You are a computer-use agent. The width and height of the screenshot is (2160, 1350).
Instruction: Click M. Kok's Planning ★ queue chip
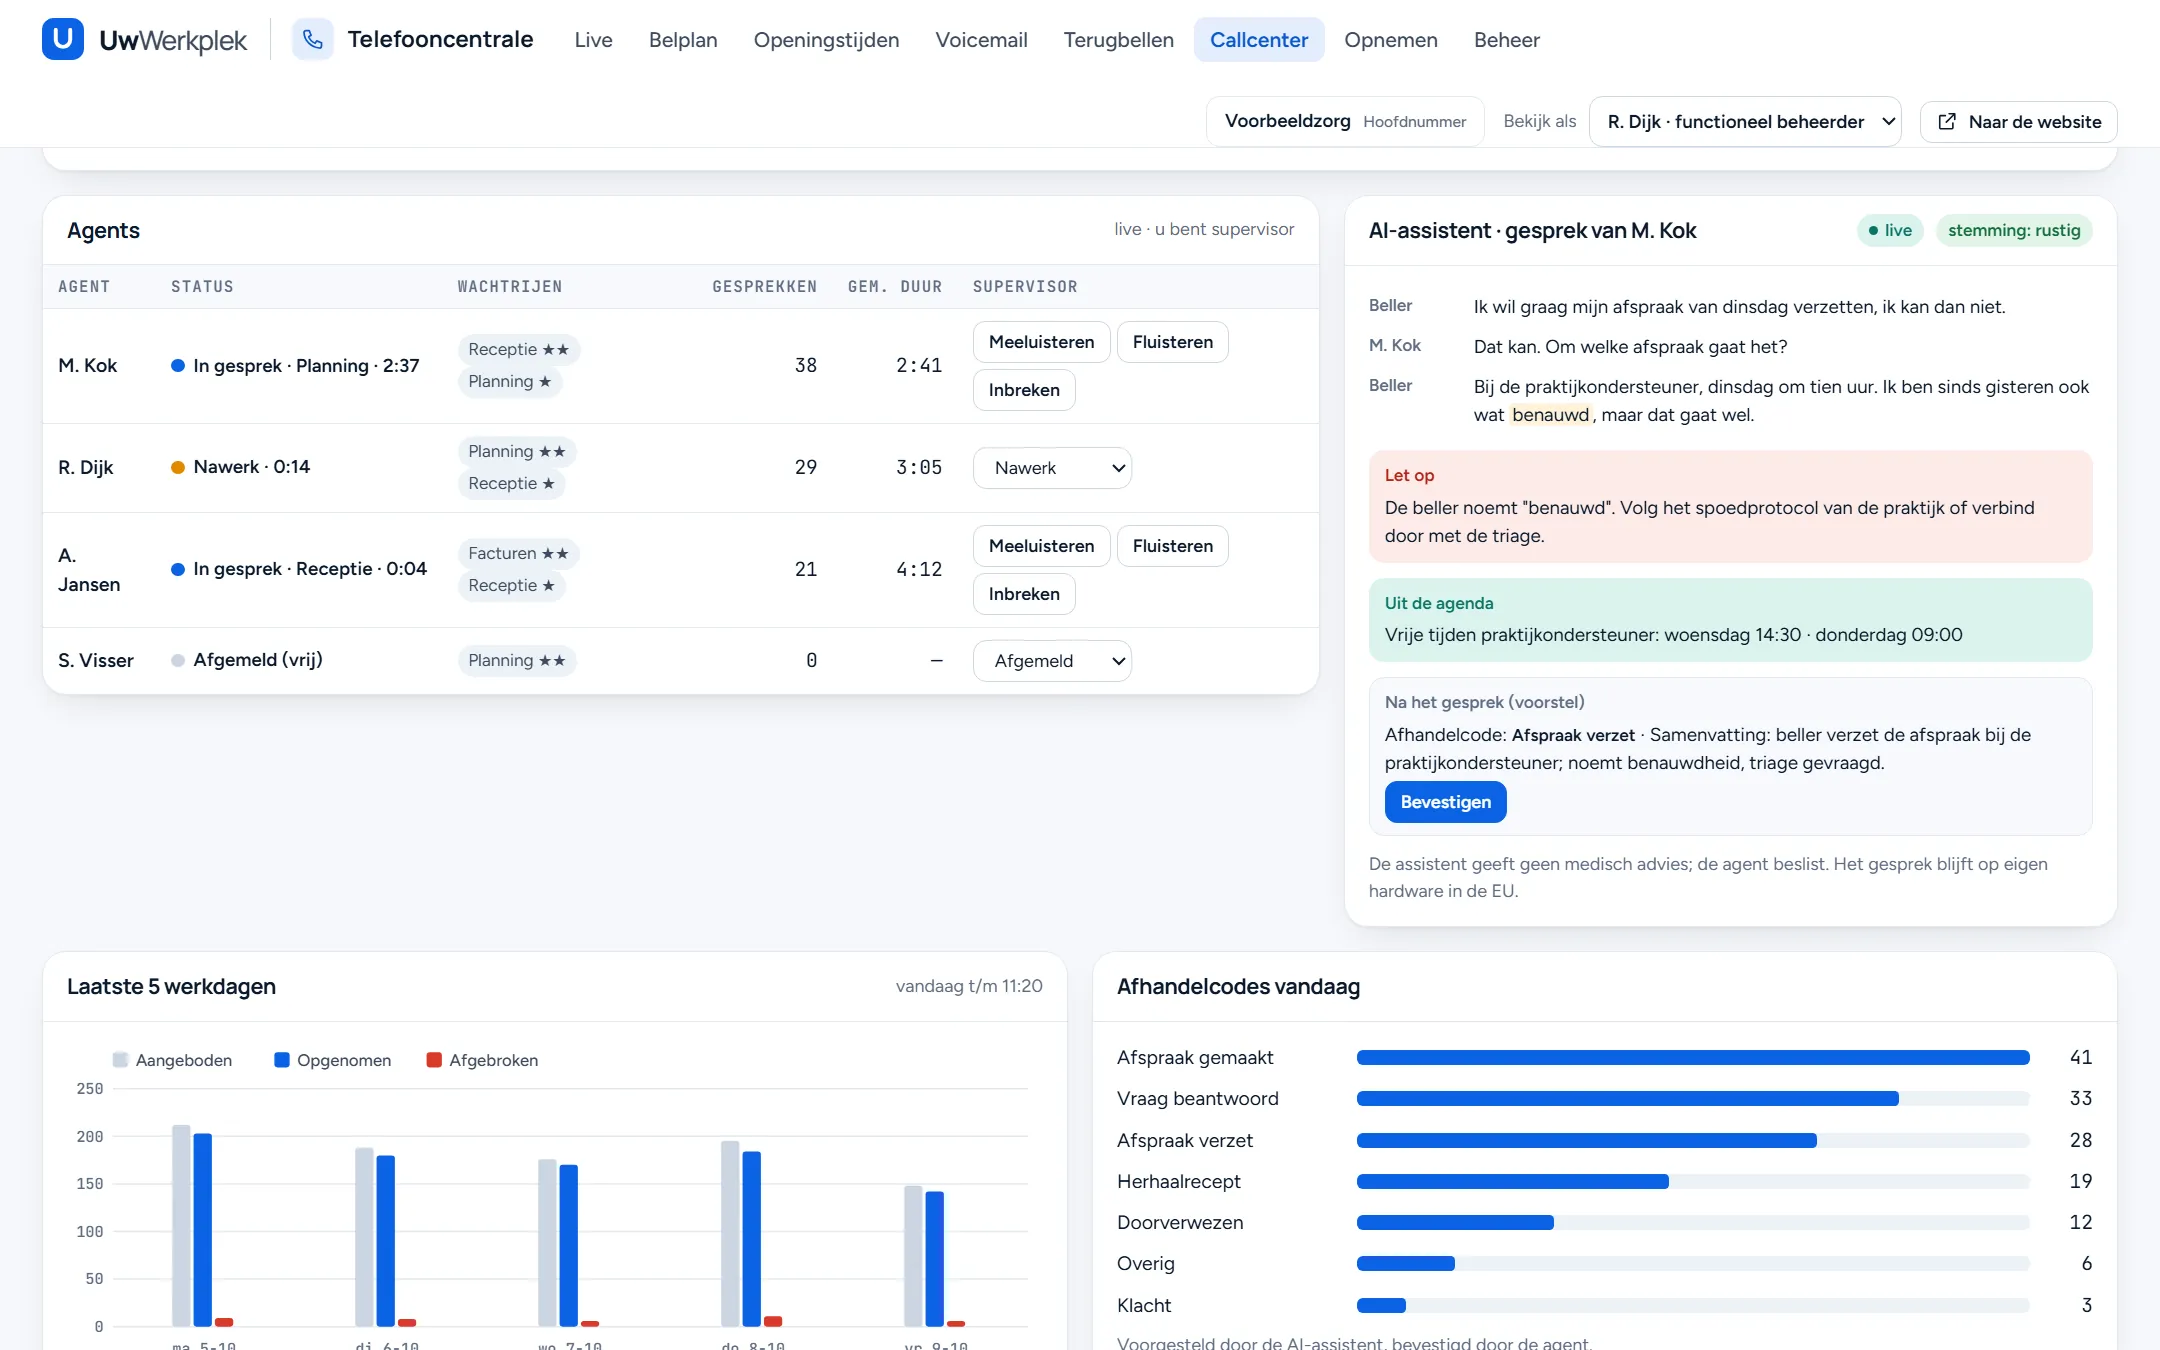[510, 382]
